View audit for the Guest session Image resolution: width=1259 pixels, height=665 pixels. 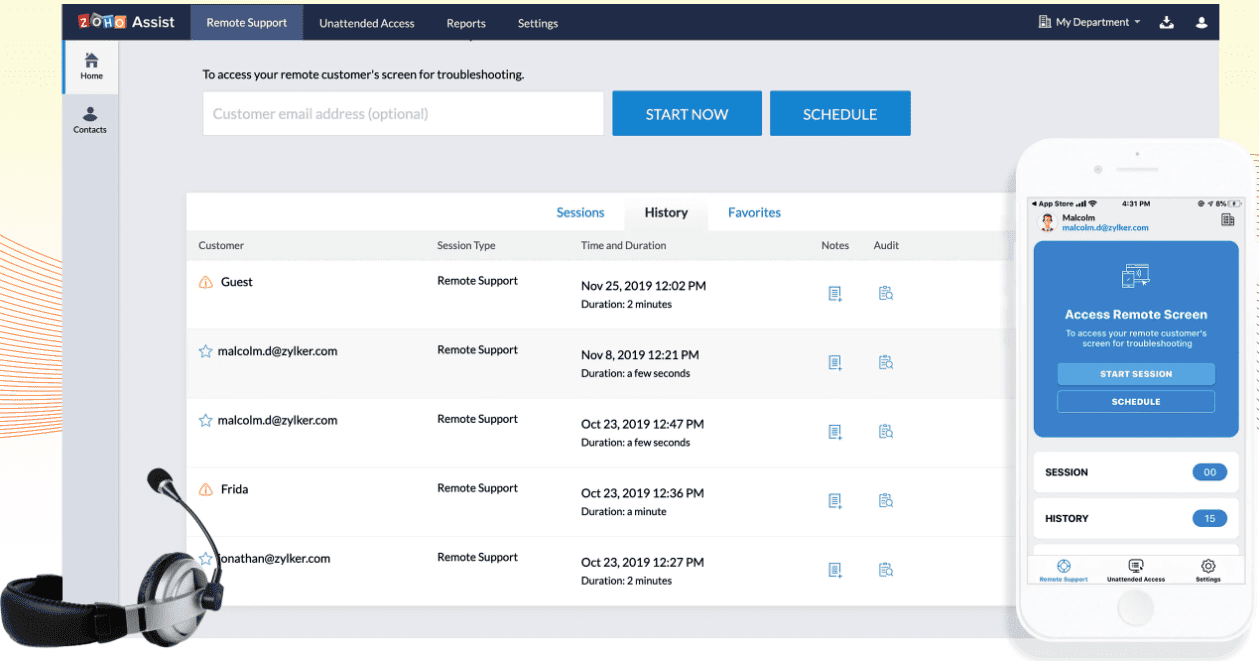(x=886, y=293)
